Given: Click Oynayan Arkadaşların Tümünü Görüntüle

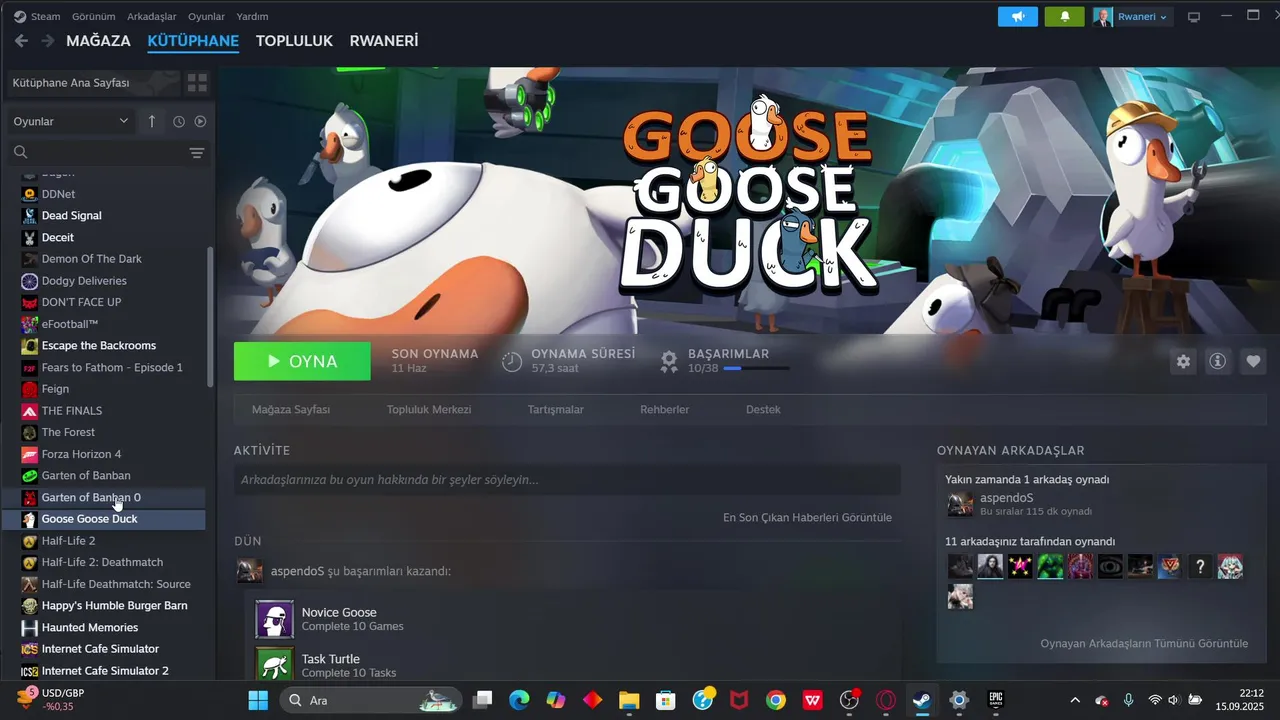Looking at the screenshot, I should [x=1144, y=644].
